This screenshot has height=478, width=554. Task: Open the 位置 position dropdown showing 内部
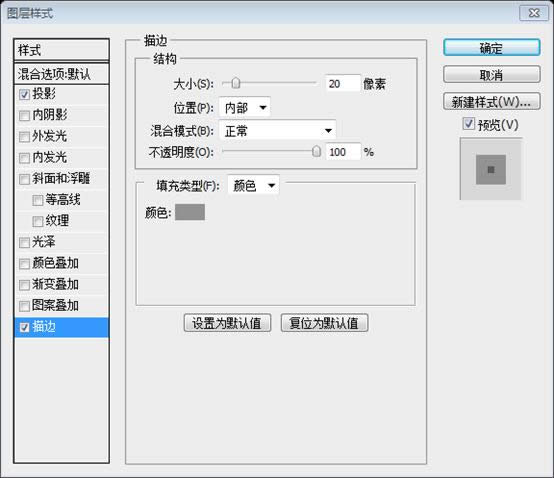click(x=245, y=107)
